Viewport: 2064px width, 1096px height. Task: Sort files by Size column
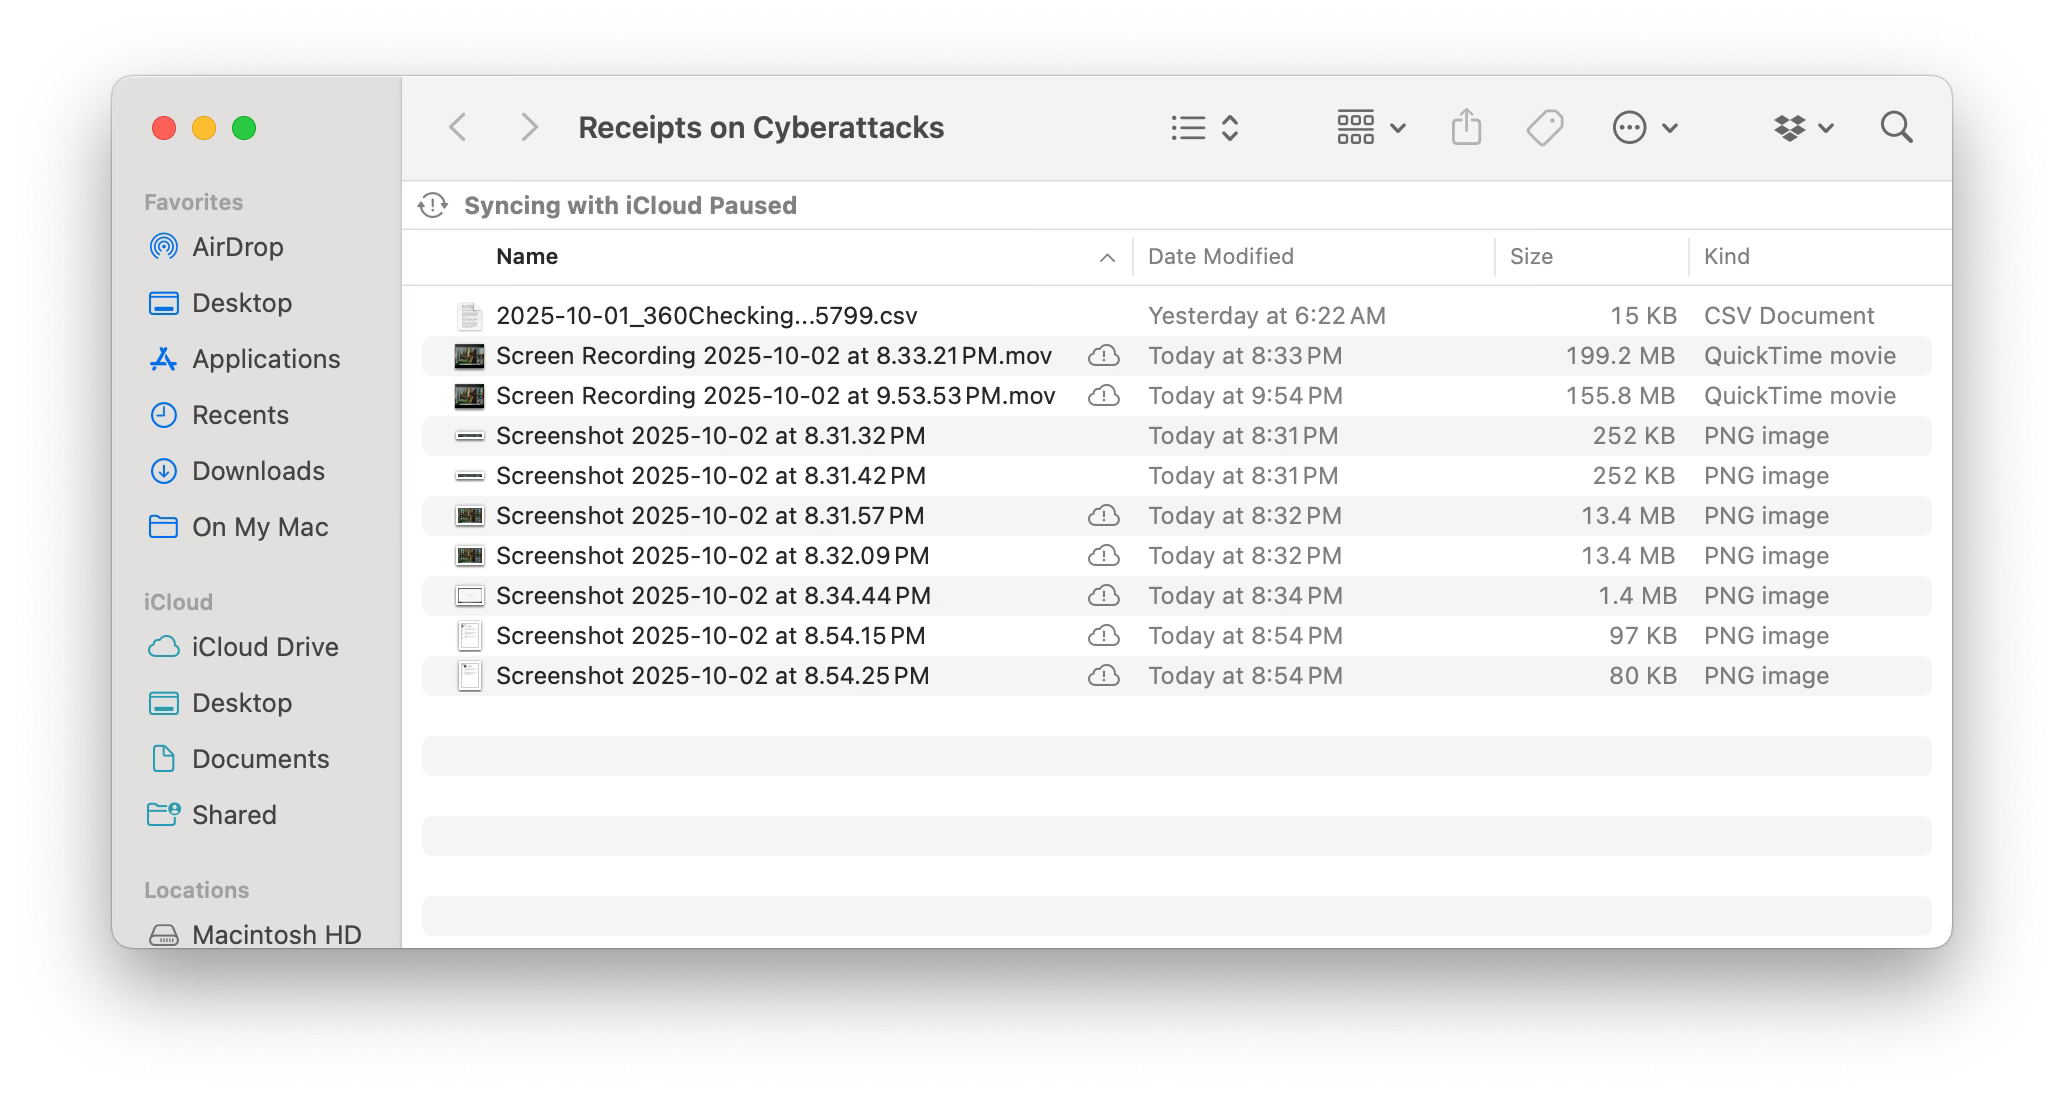point(1531,257)
